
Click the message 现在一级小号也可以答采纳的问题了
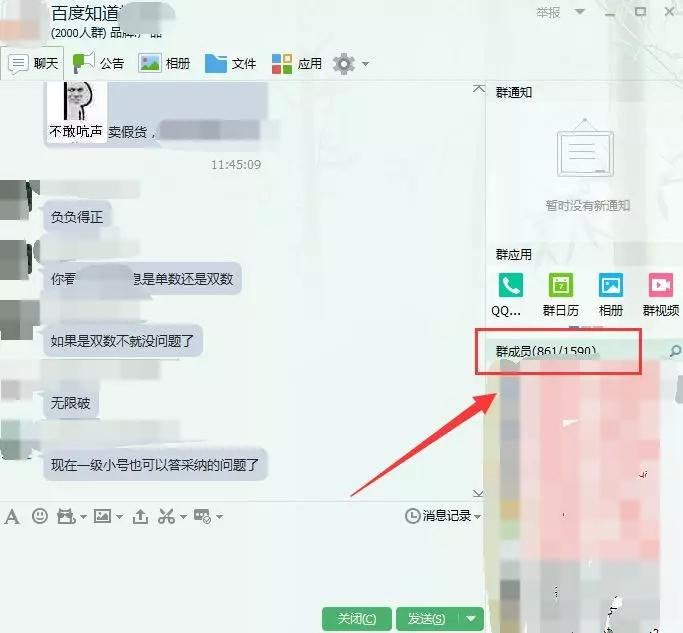[155, 465]
